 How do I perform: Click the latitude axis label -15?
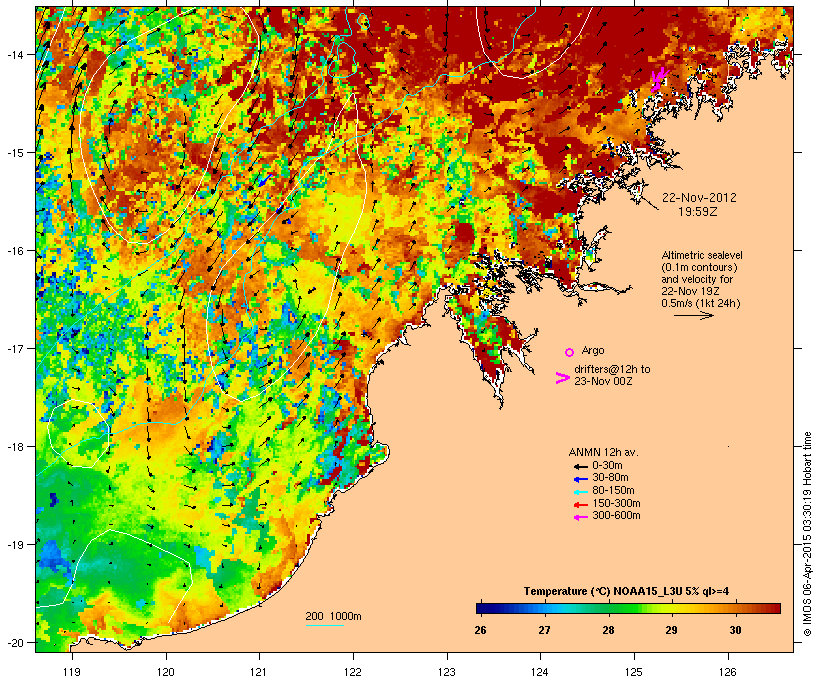pos(14,153)
